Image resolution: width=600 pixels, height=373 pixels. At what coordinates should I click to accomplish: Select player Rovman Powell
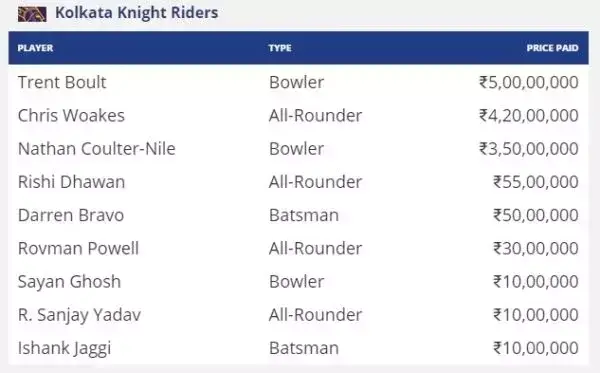tap(78, 249)
